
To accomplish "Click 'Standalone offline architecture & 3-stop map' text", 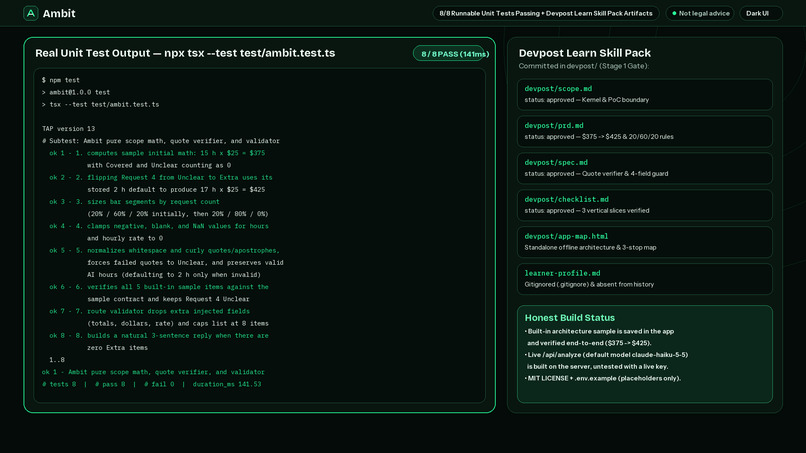I will click(x=590, y=248).
